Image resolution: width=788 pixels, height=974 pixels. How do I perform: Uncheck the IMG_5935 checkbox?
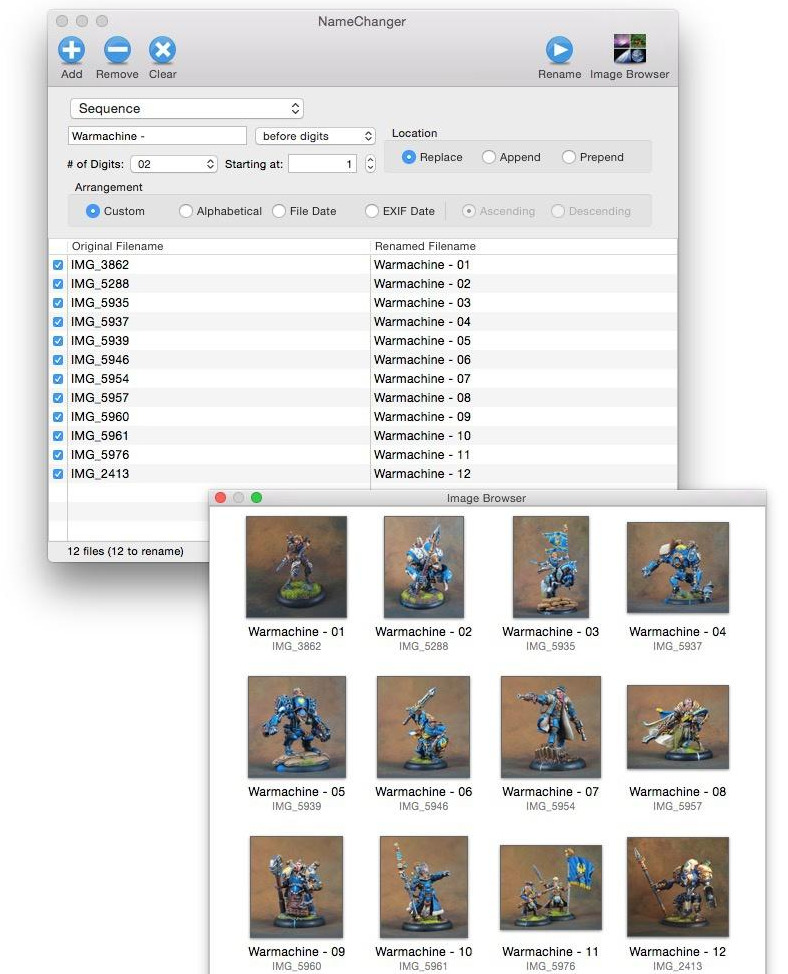(58, 303)
